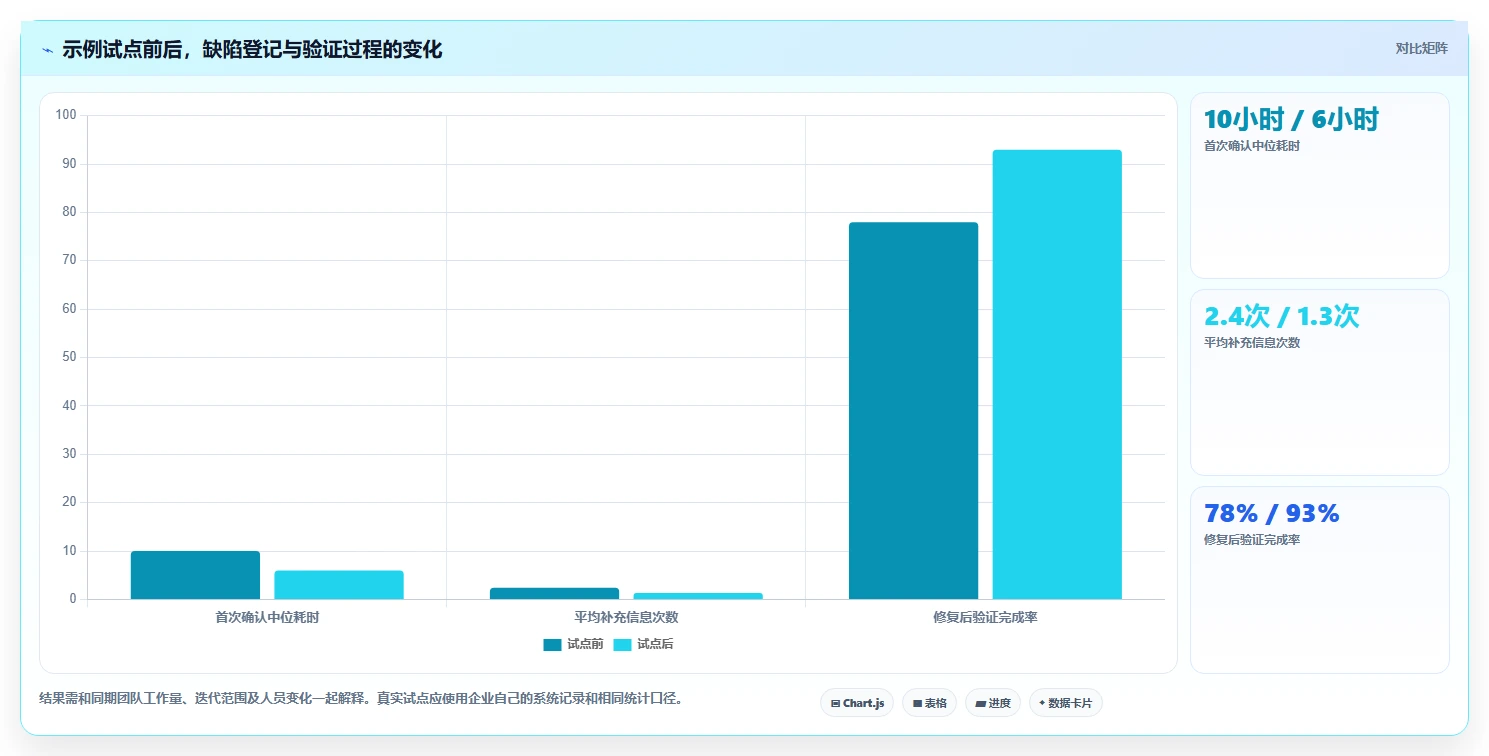Image resolution: width=1489 pixels, height=756 pixels.
Task: Click the 数据卡片 tag pill
Action: 1066,703
